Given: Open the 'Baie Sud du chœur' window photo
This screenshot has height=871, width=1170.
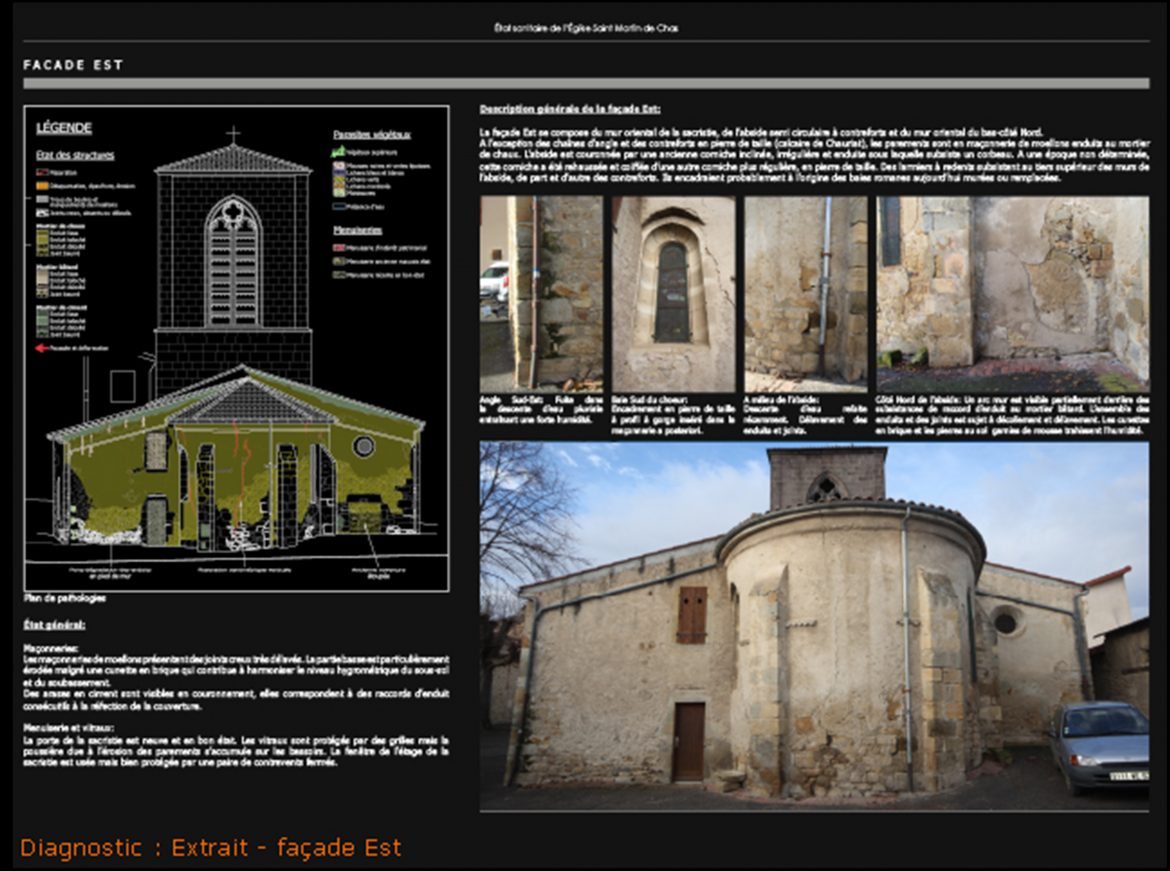Looking at the screenshot, I should pyautogui.click(x=673, y=293).
